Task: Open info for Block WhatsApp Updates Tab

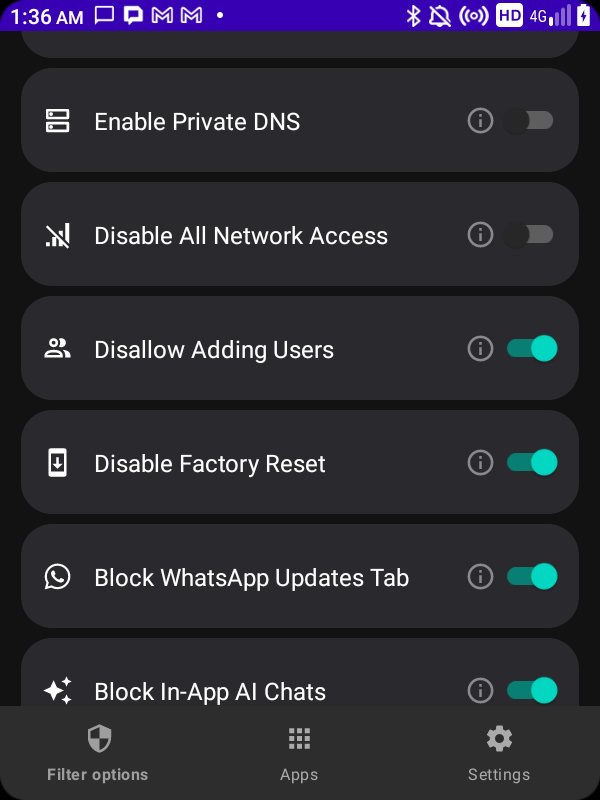Action: (480, 576)
